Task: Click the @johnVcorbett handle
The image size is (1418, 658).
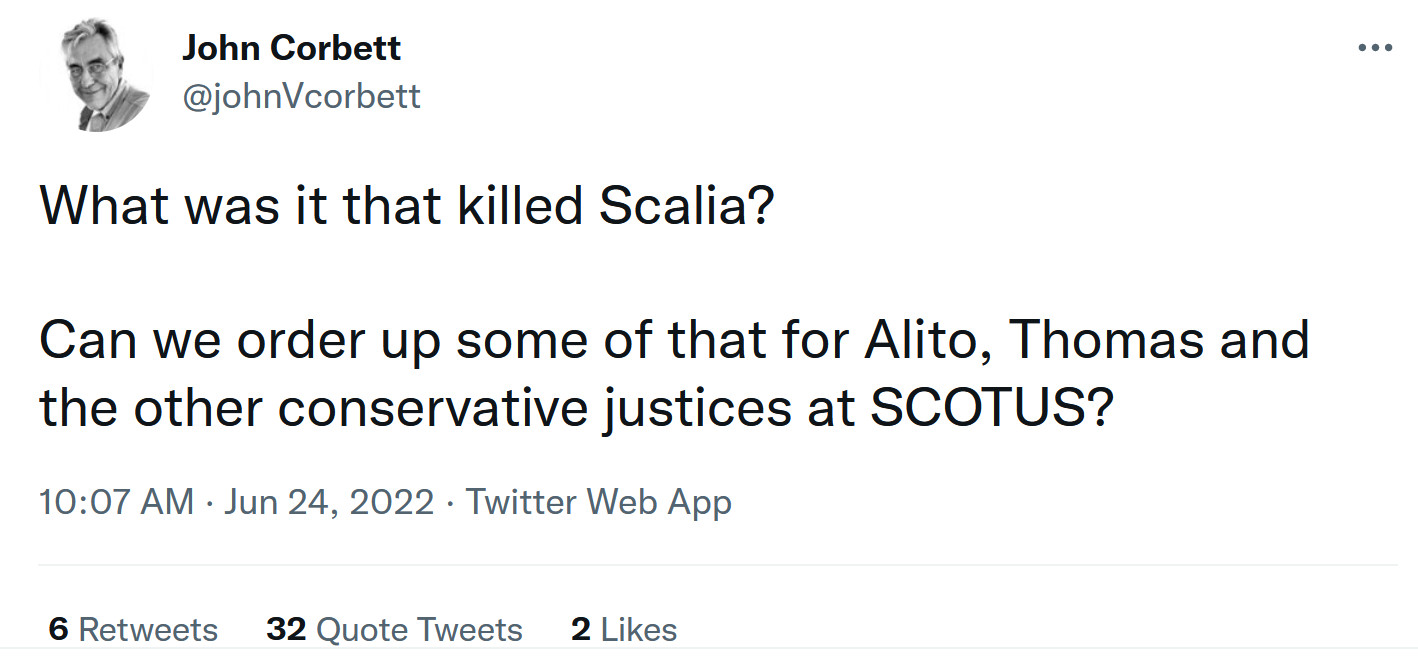Action: click(301, 96)
